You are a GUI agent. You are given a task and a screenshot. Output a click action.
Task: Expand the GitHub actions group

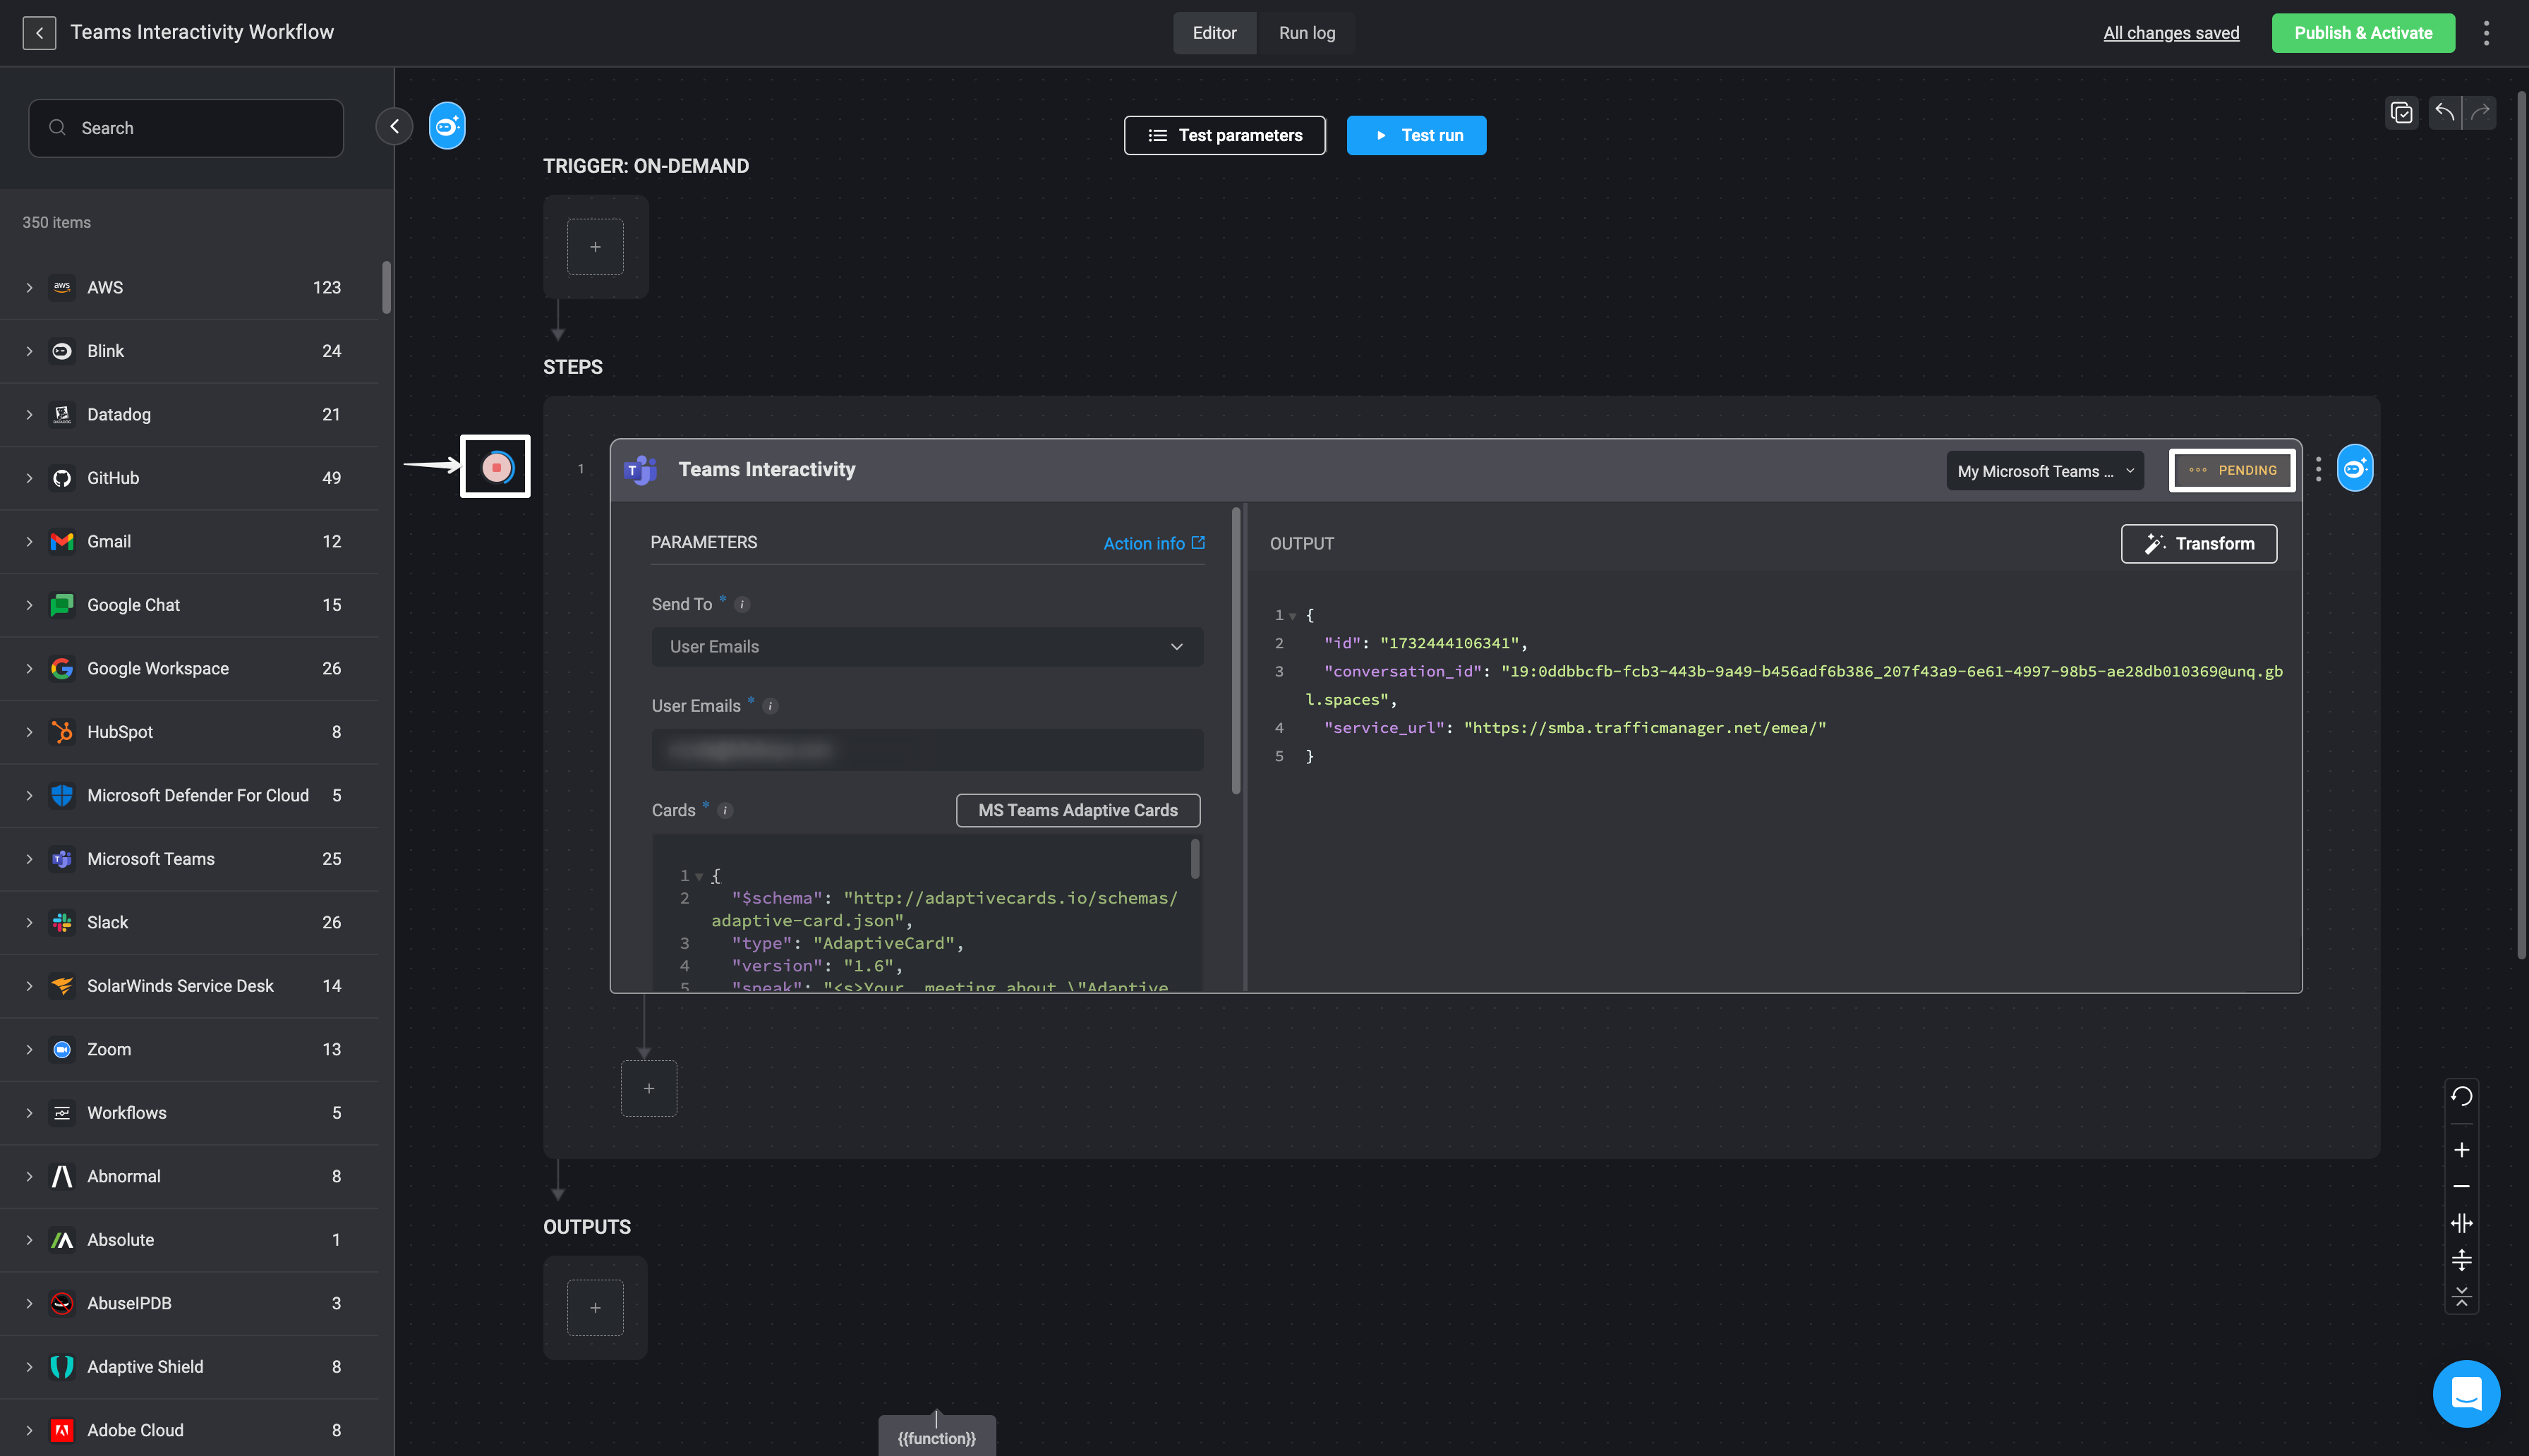[29, 479]
